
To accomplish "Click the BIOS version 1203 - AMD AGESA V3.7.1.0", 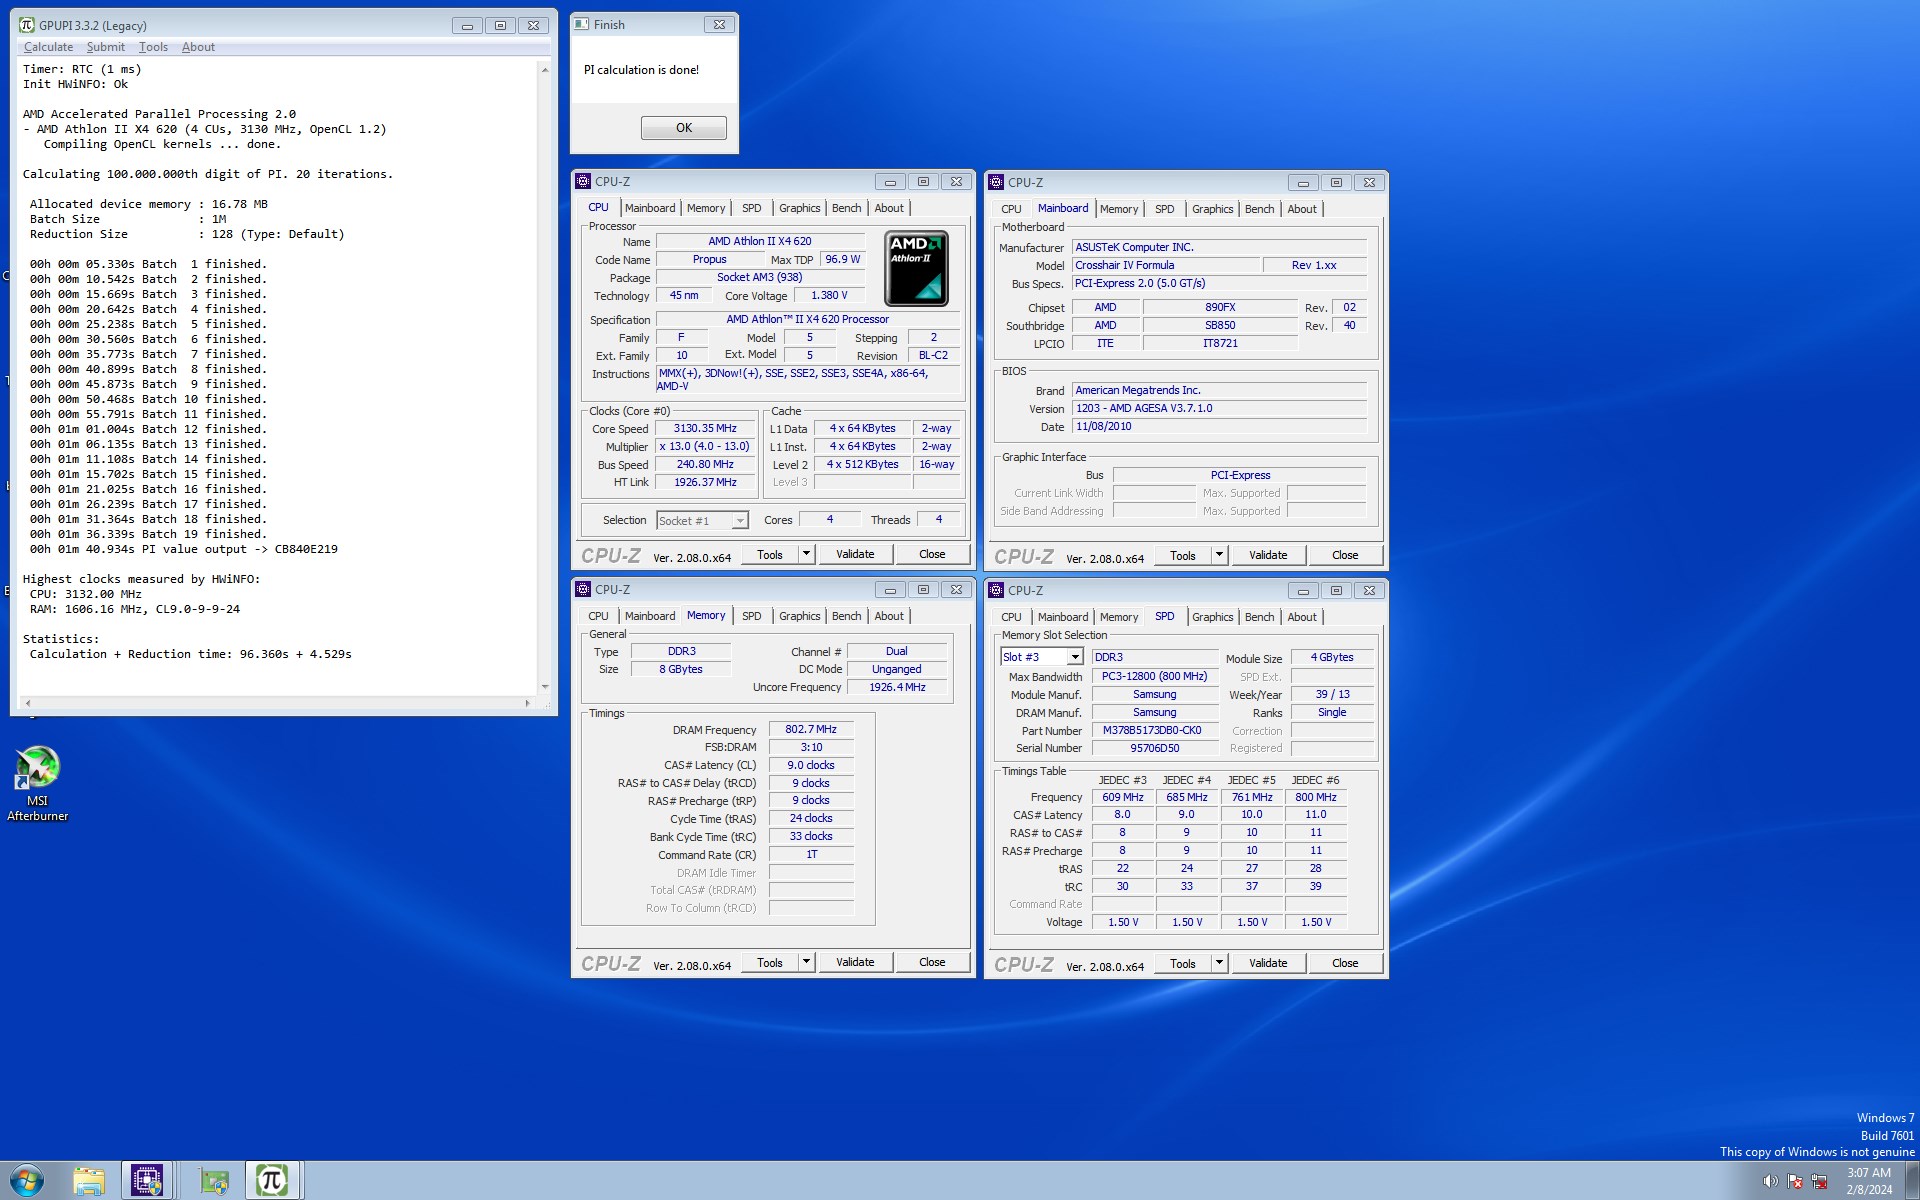I will [1219, 408].
